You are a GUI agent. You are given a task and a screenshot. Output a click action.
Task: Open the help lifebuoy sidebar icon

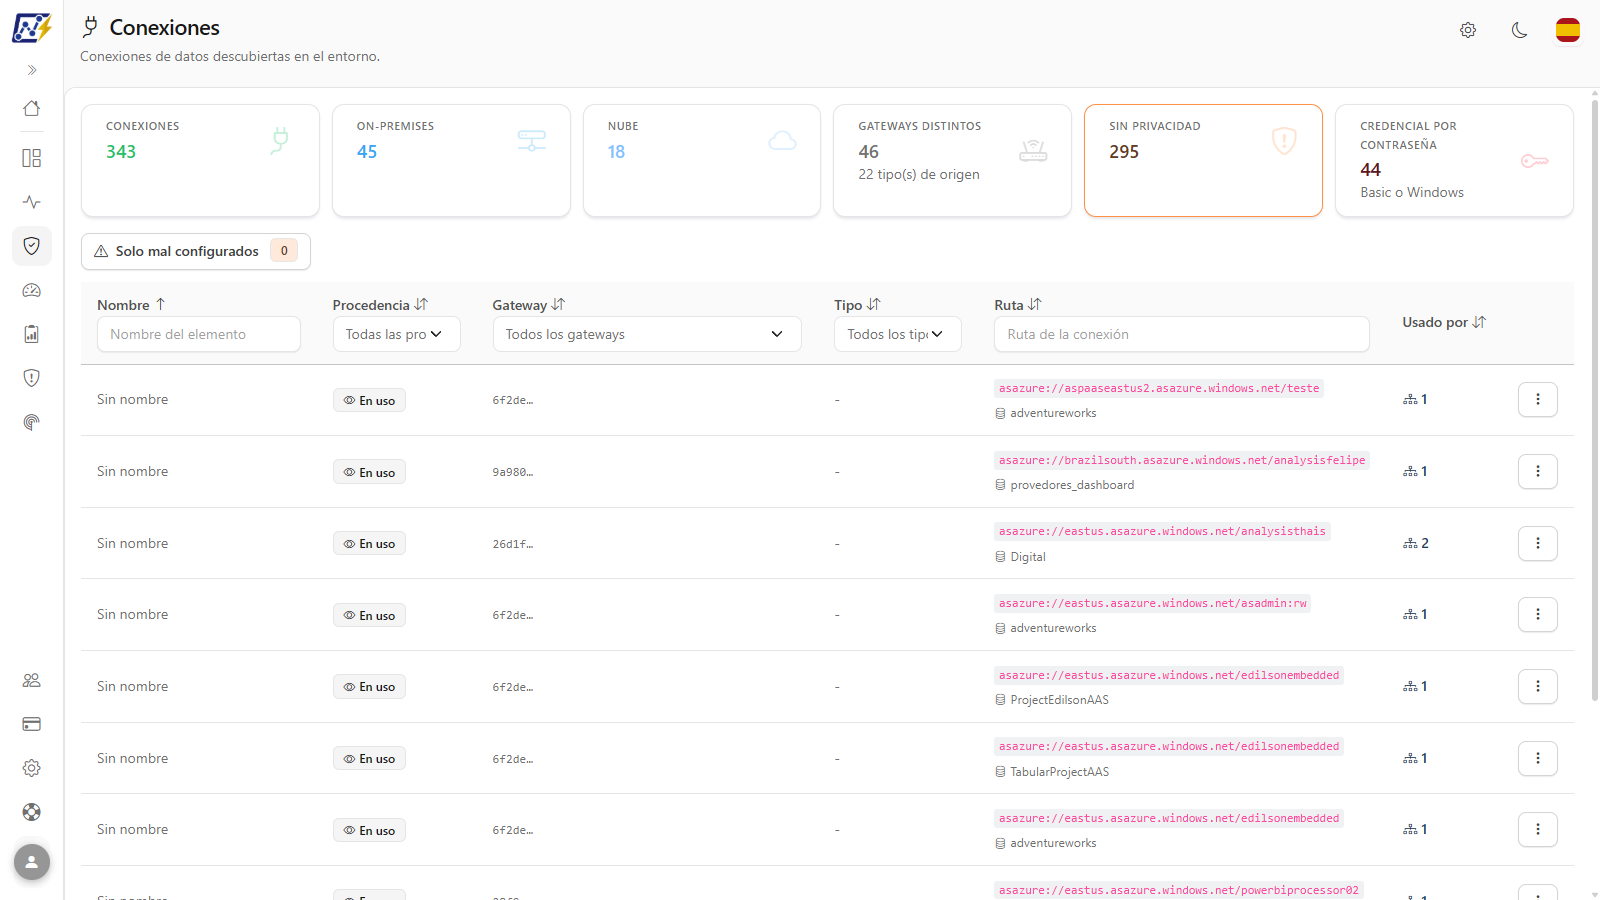point(32,812)
